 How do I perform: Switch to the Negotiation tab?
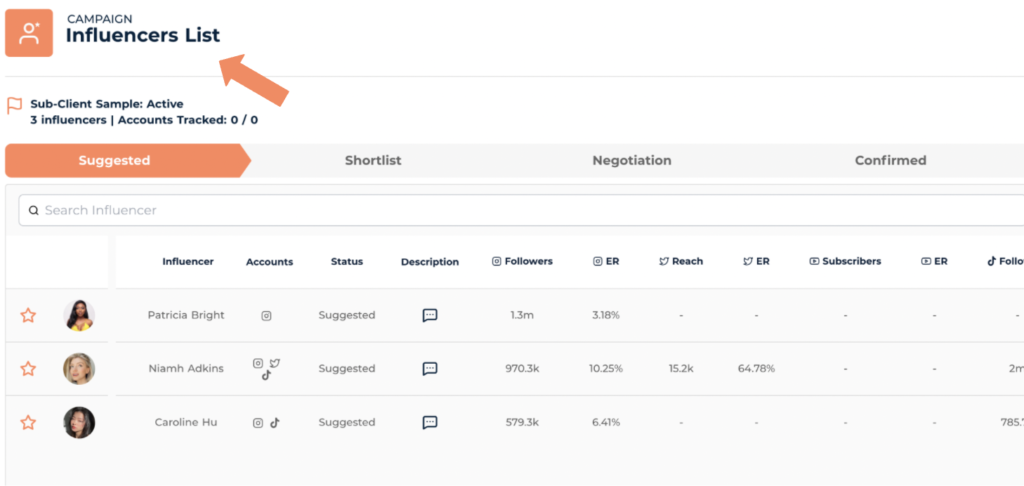click(x=631, y=160)
